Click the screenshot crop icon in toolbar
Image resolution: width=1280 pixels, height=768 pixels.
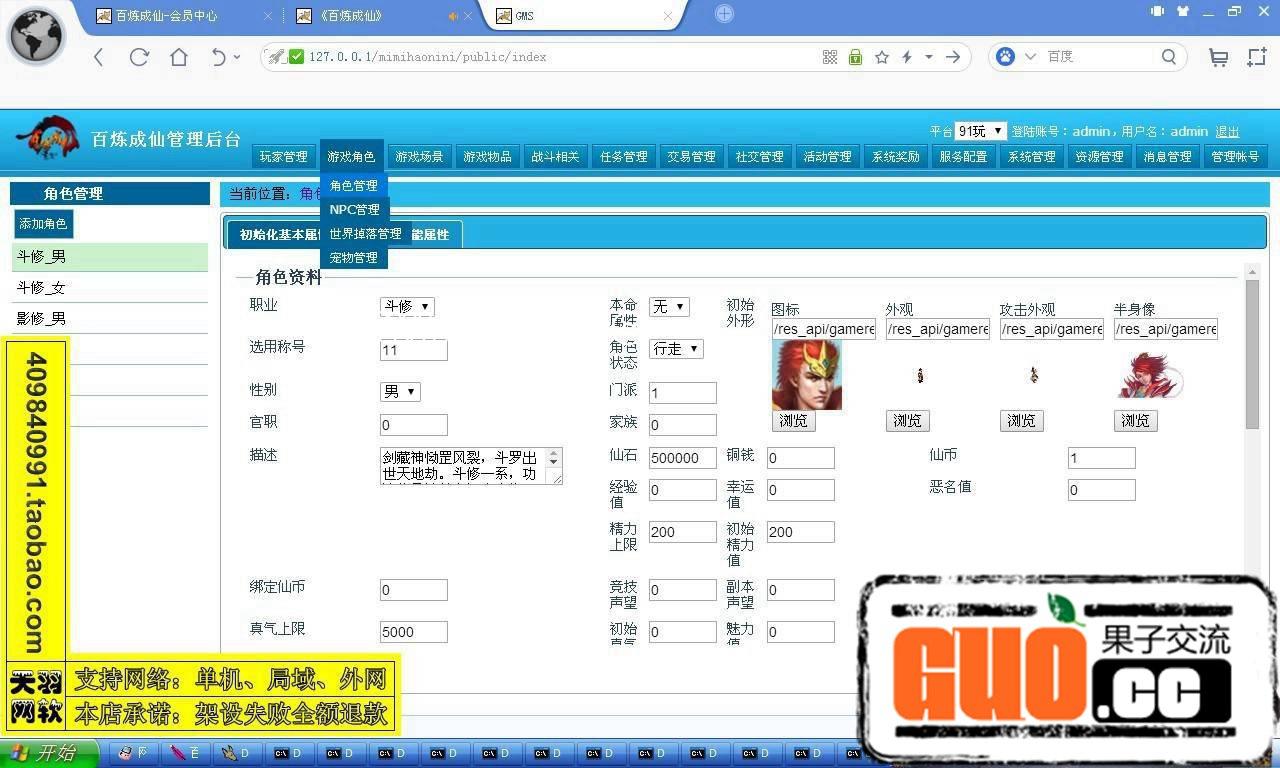[x=1257, y=58]
